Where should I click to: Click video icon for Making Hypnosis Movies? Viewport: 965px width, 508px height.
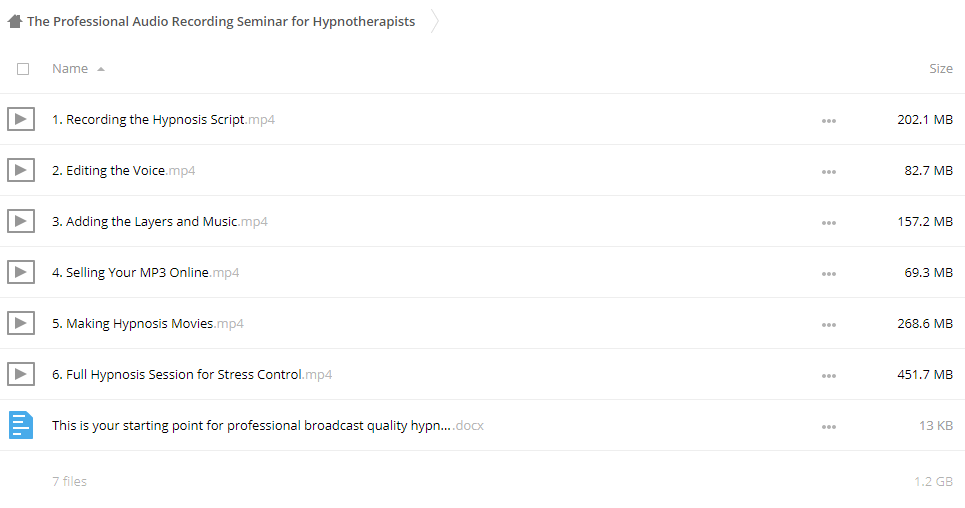coord(21,324)
